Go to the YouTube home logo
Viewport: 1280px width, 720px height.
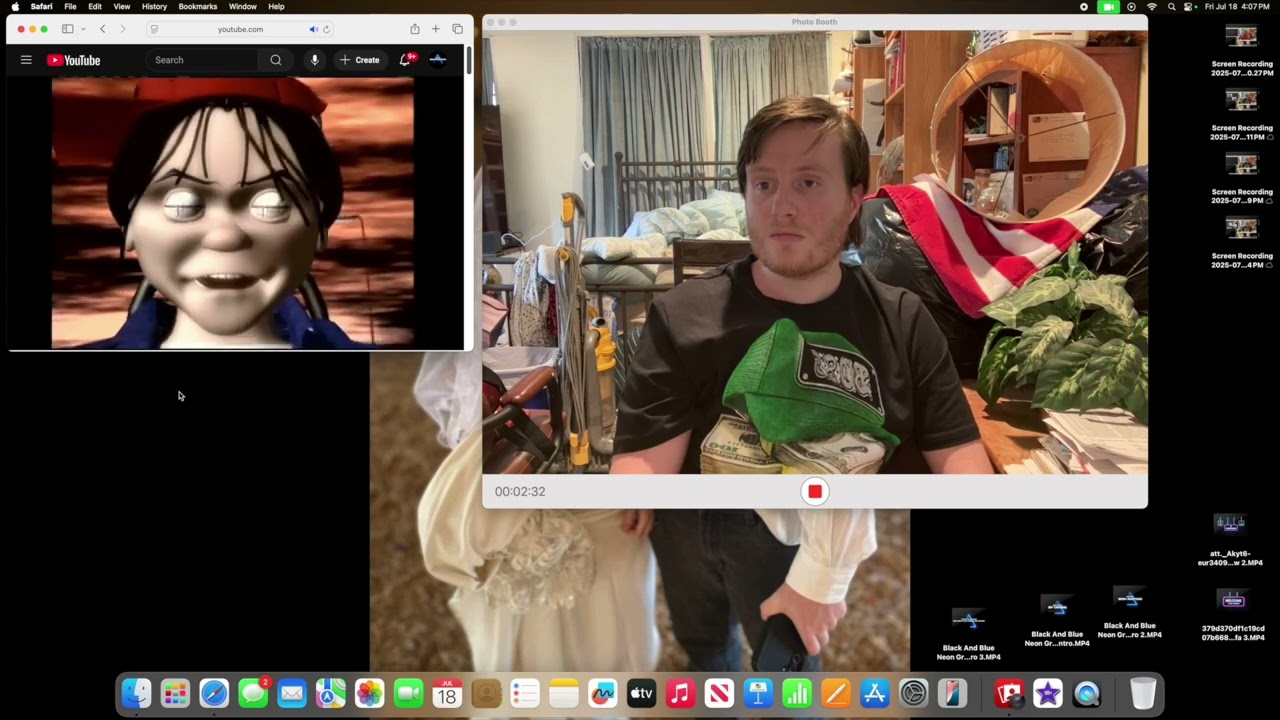point(73,60)
